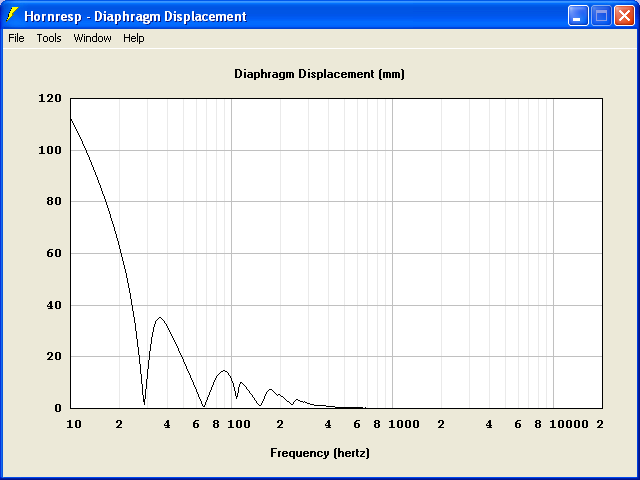The width and height of the screenshot is (640, 480).
Task: Click the 10000 frequency axis label
Action: [x=569, y=424]
